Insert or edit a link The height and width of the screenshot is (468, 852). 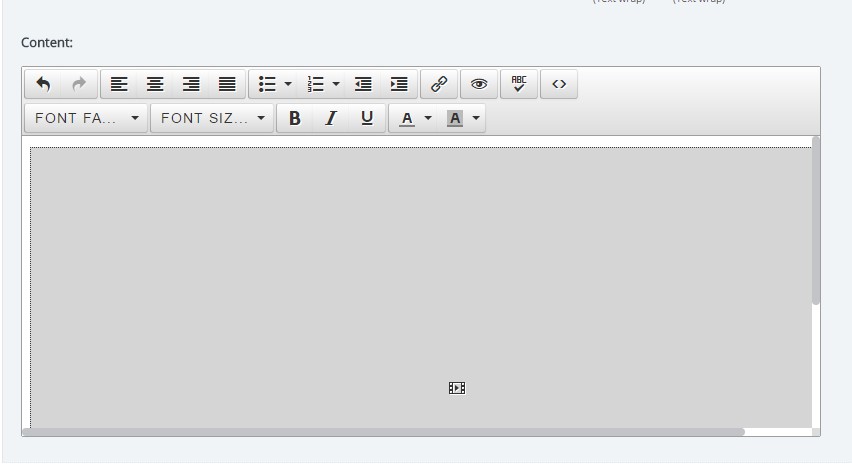(439, 84)
